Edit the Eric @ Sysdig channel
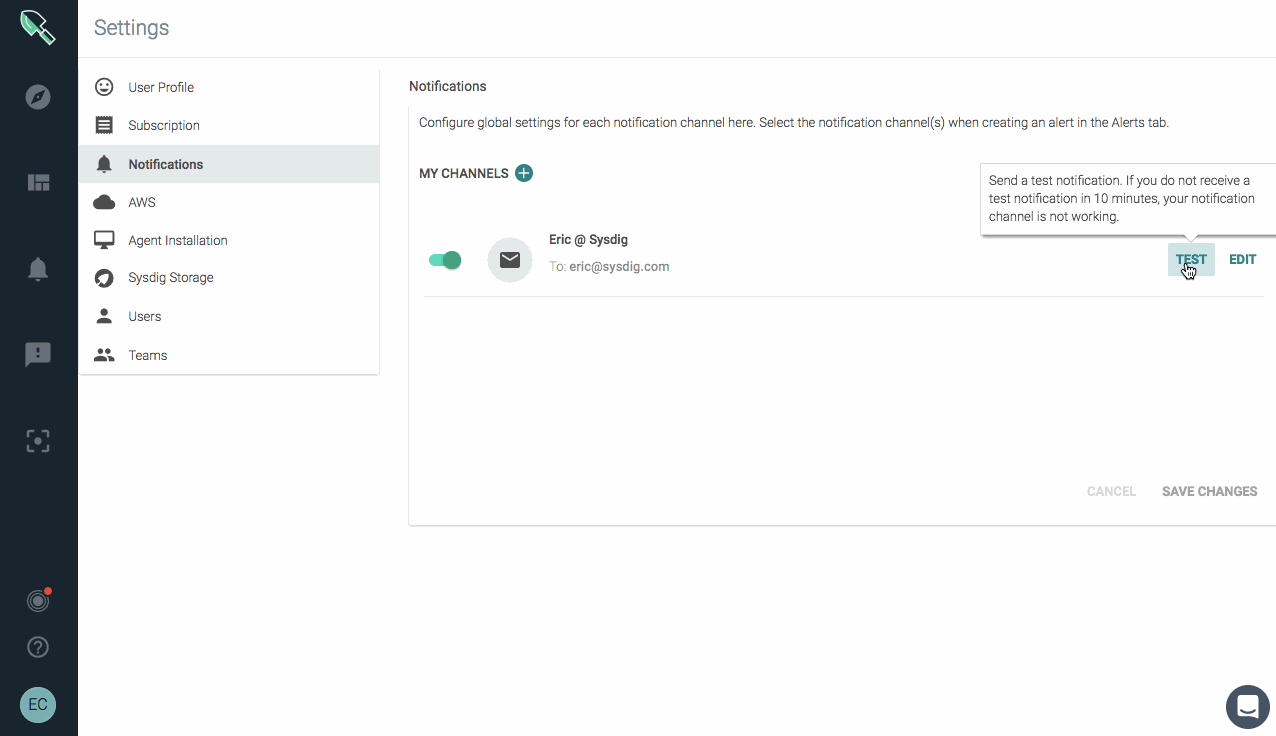This screenshot has width=1276, height=736. pyautogui.click(x=1242, y=259)
